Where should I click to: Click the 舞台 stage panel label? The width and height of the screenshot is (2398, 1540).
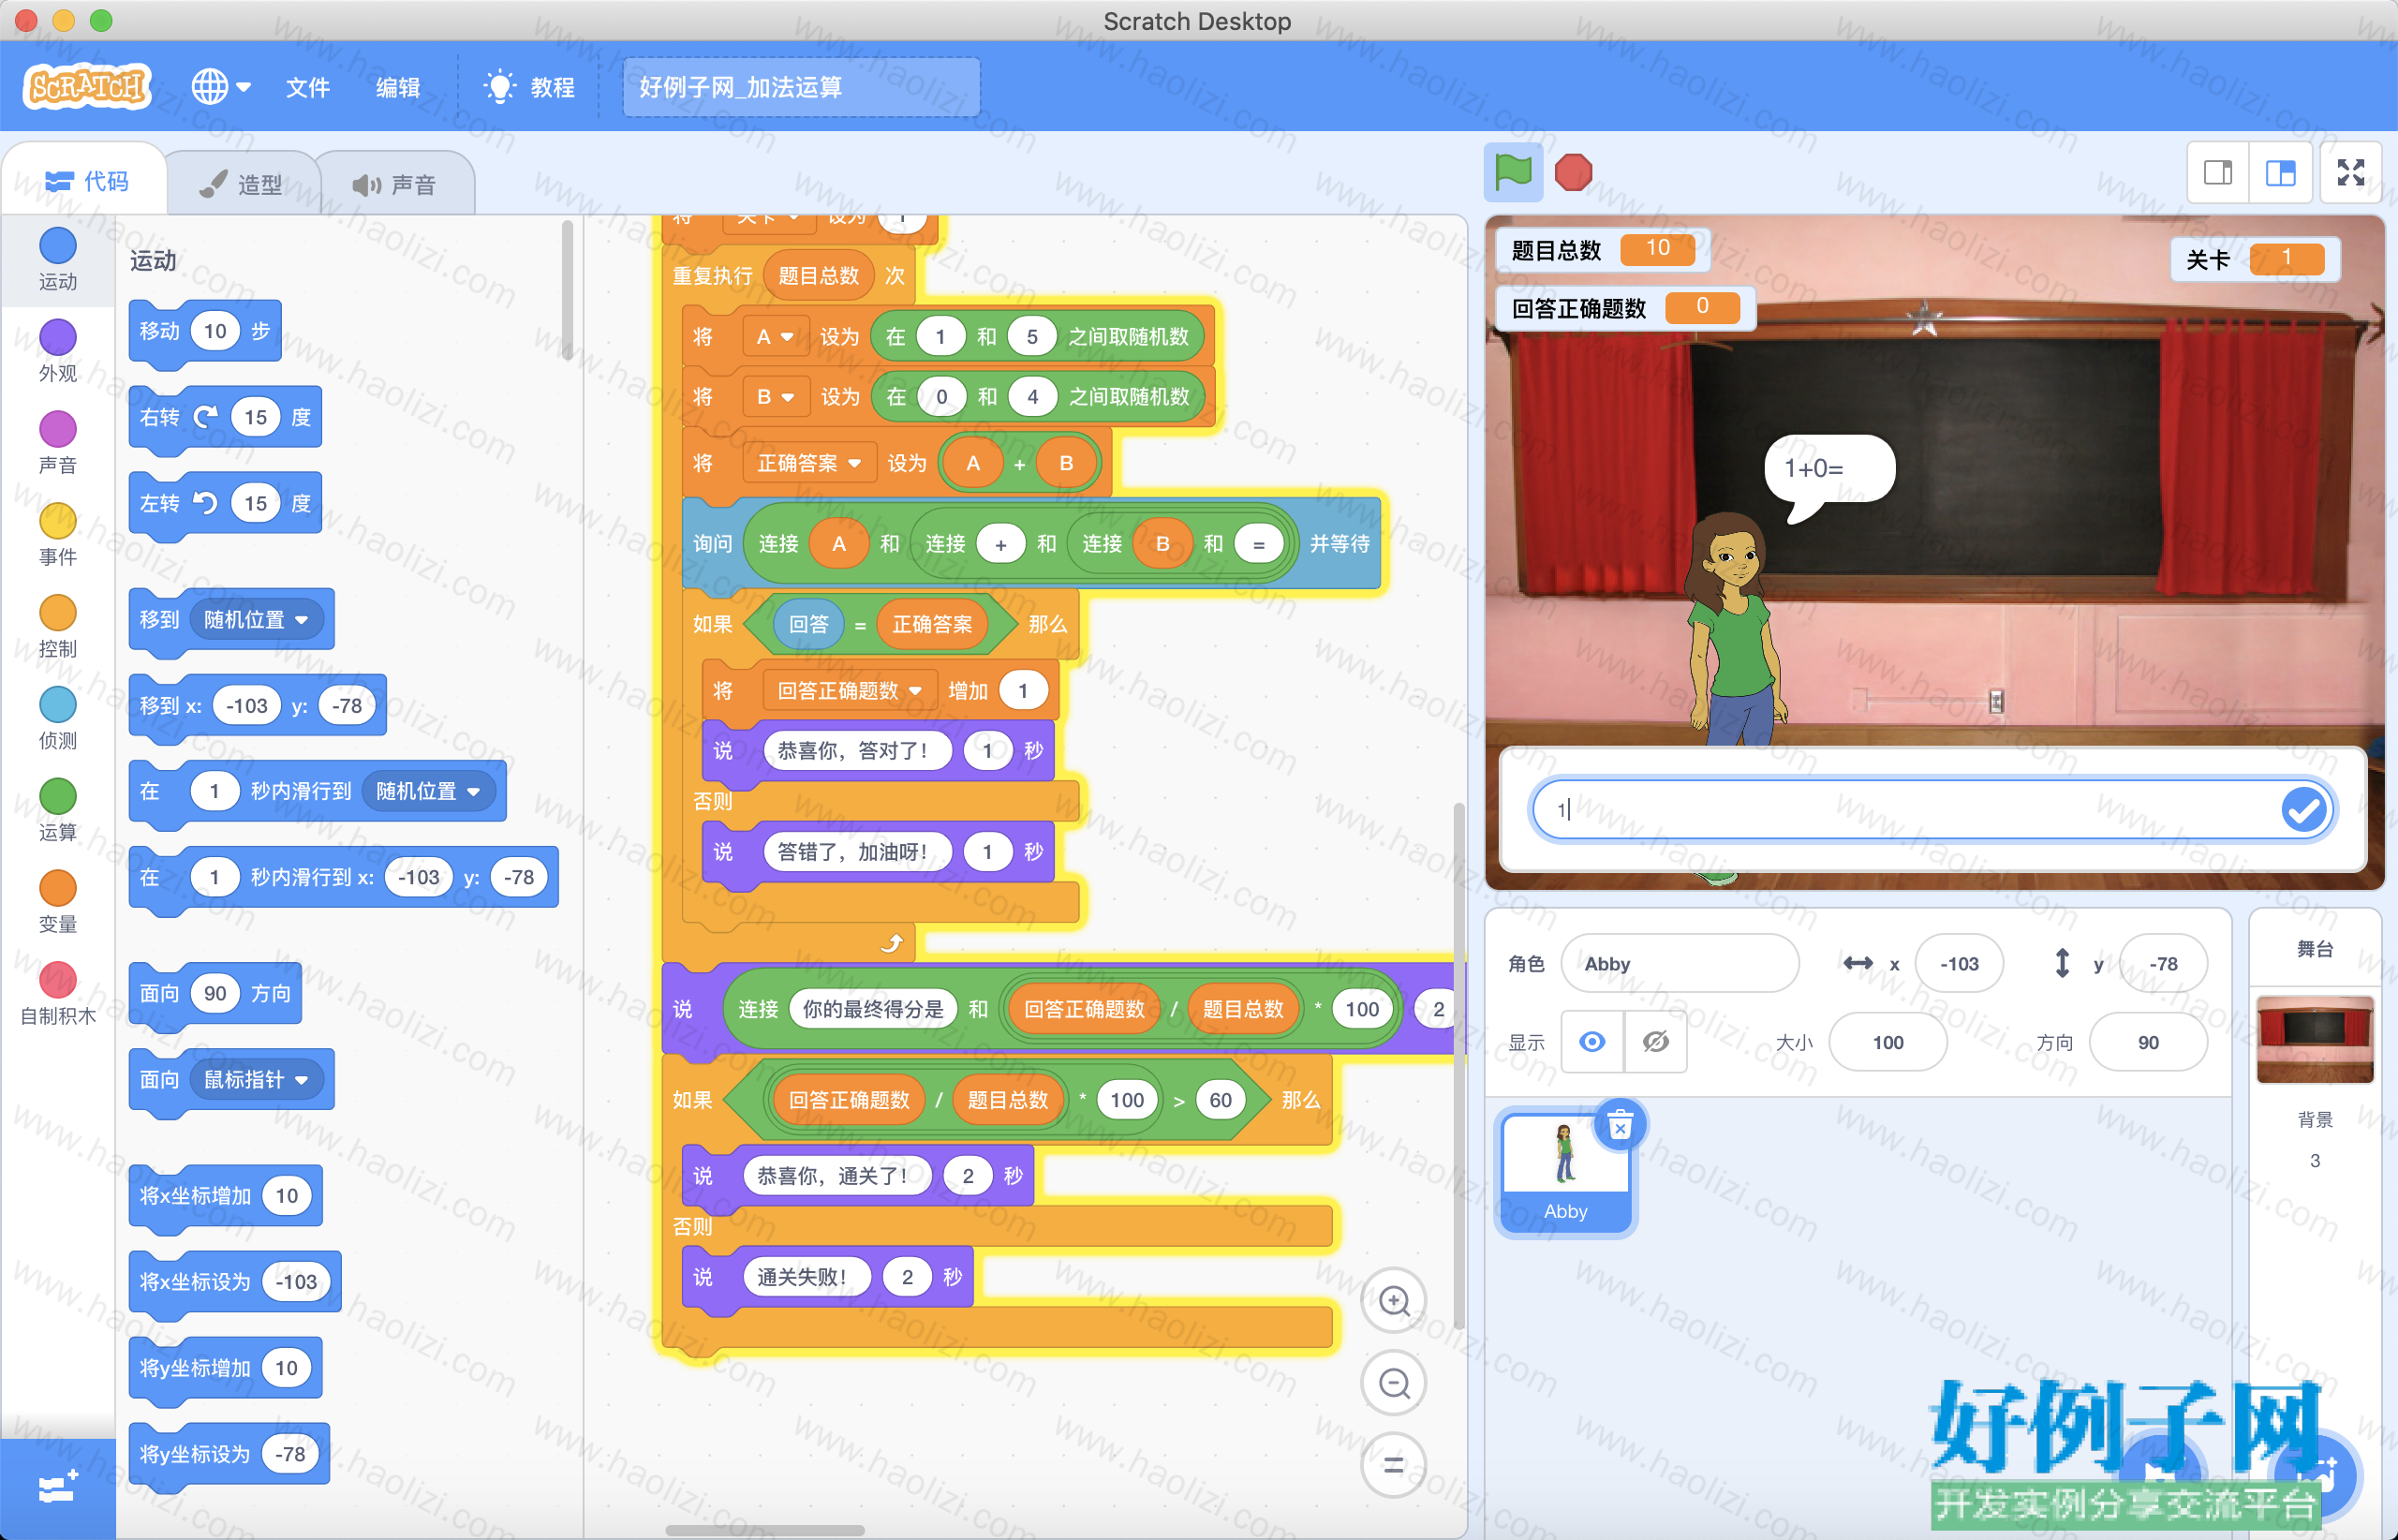pyautogui.click(x=2315, y=948)
